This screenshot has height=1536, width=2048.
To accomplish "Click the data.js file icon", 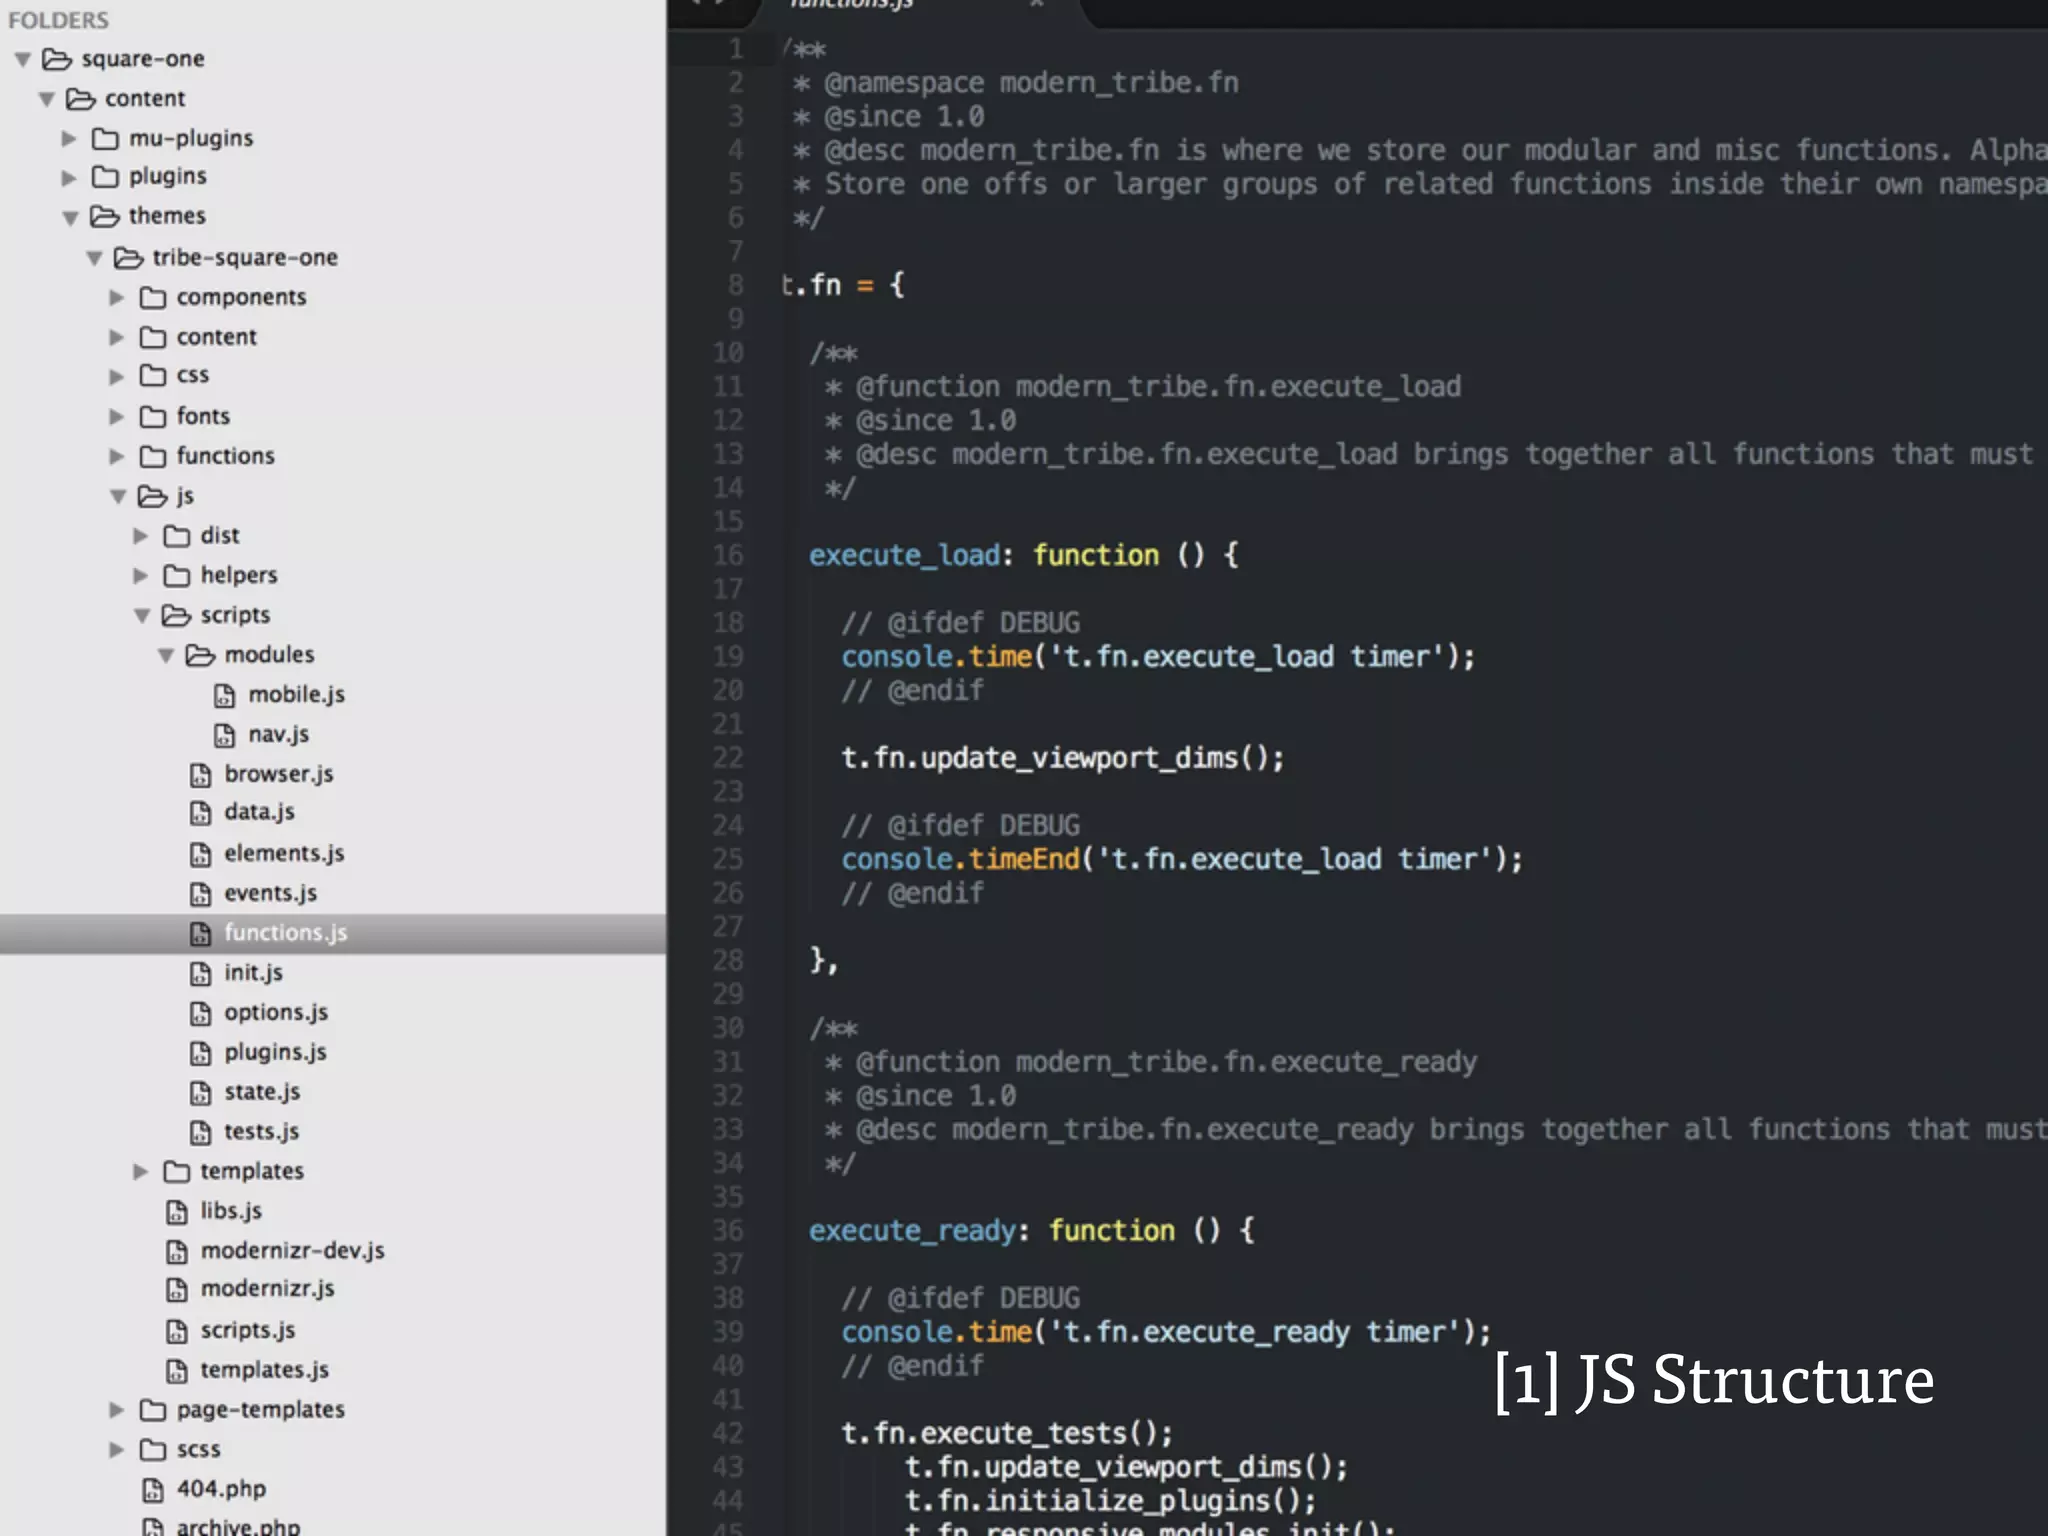I will click(x=201, y=813).
